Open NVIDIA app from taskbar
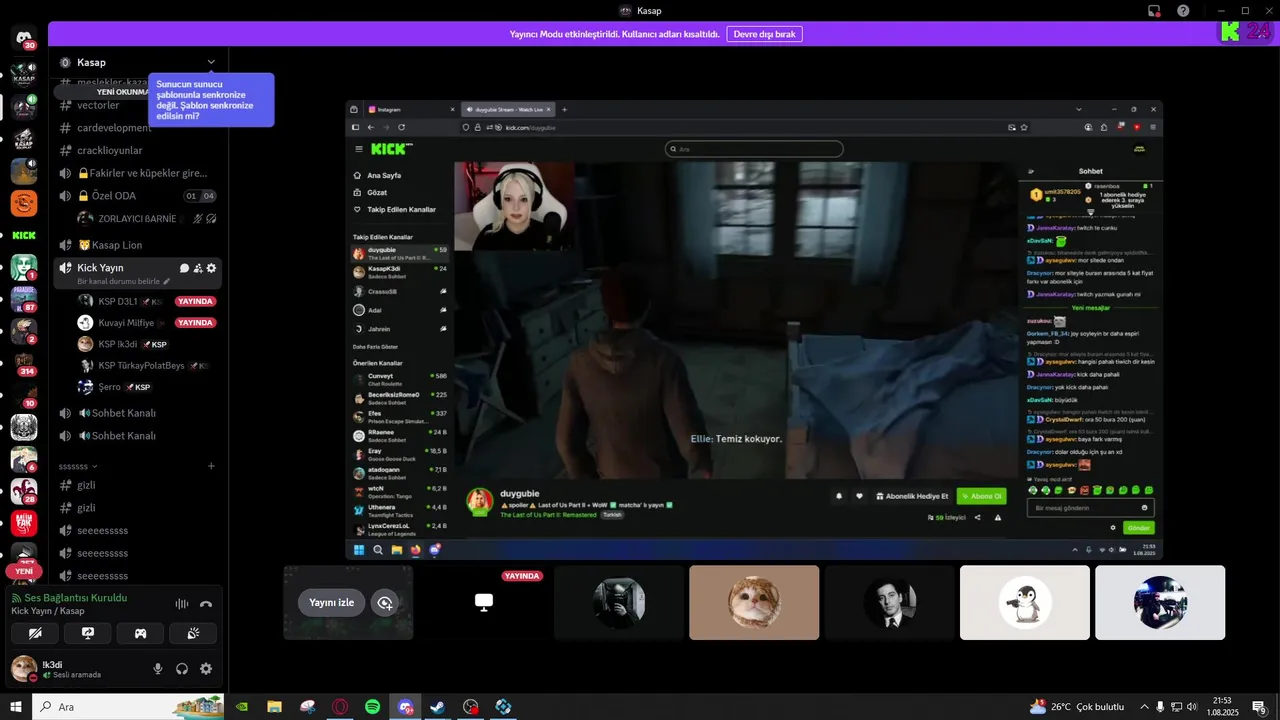This screenshot has height=720, width=1280. 241,707
